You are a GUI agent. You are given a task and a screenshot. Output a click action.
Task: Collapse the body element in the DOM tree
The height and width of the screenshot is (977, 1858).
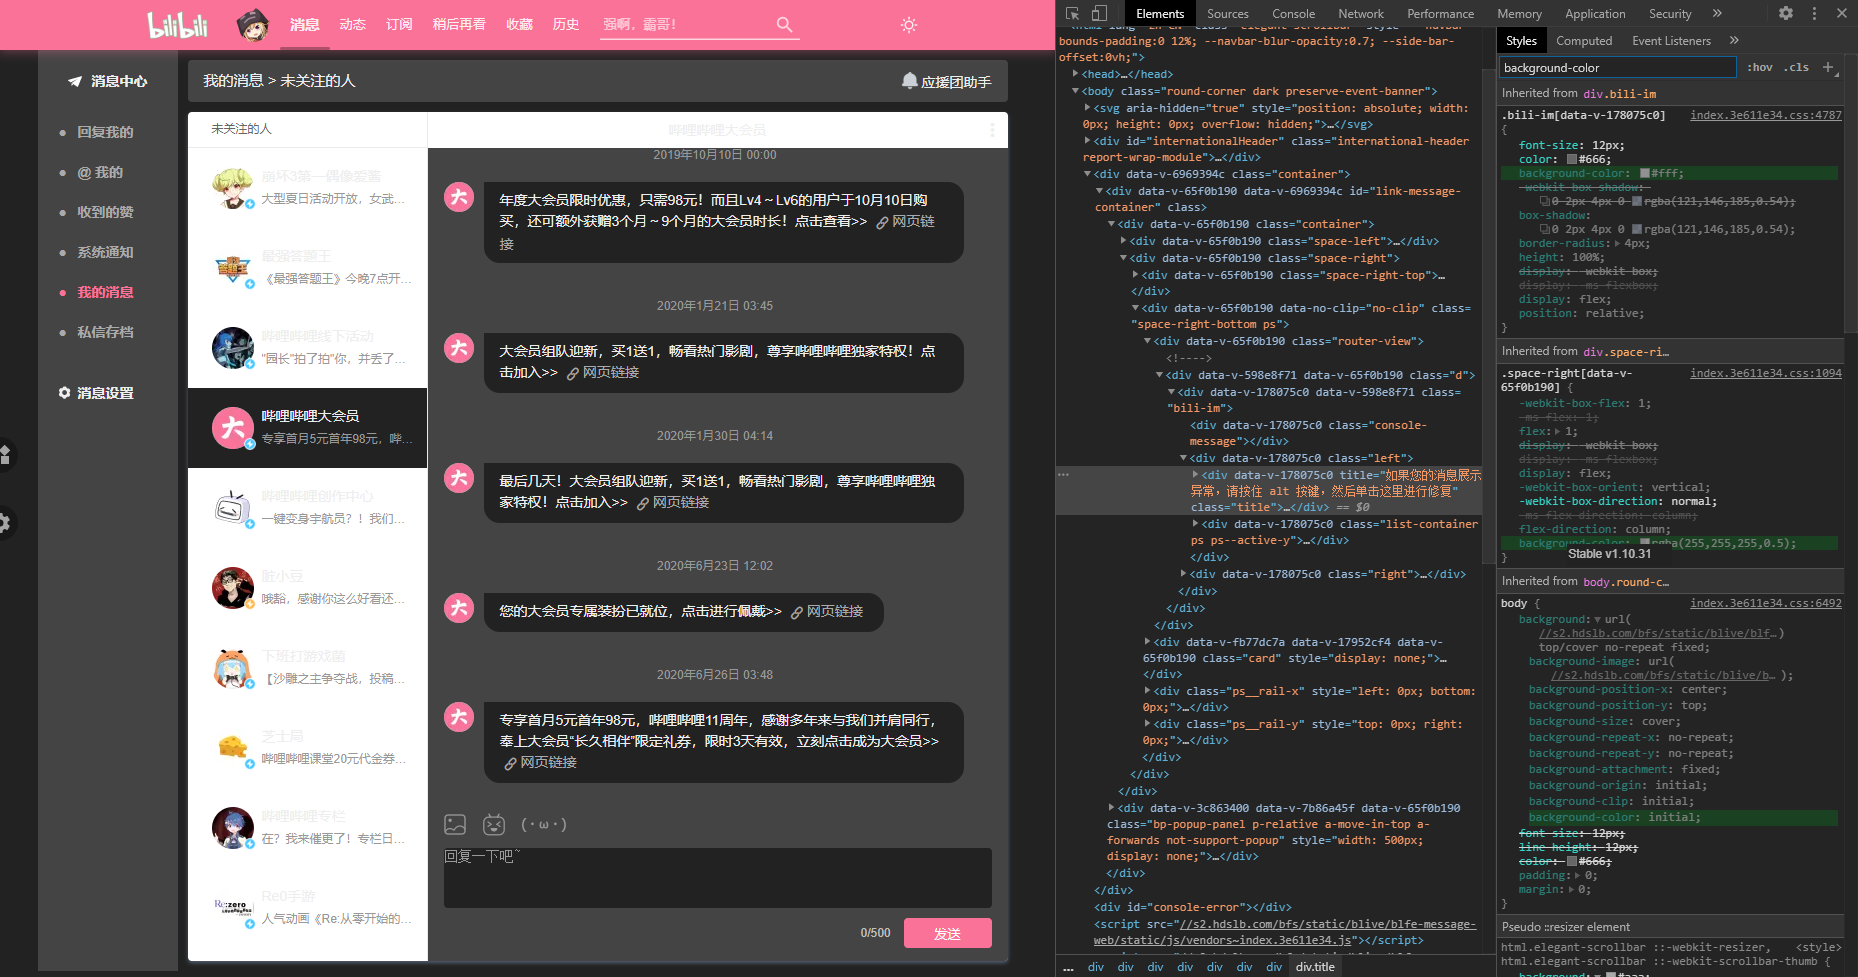click(1075, 91)
